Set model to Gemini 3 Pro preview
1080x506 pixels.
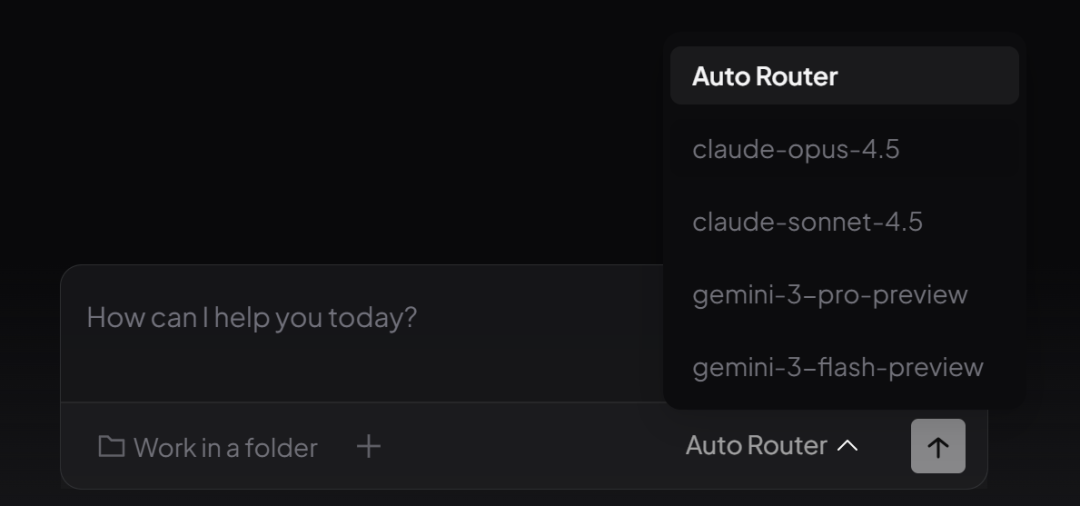(844, 295)
